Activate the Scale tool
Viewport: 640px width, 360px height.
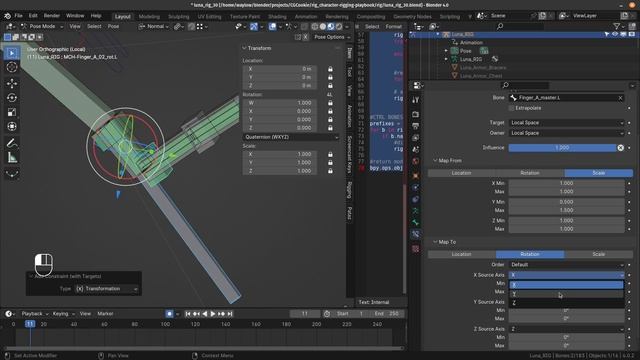click(x=12, y=112)
